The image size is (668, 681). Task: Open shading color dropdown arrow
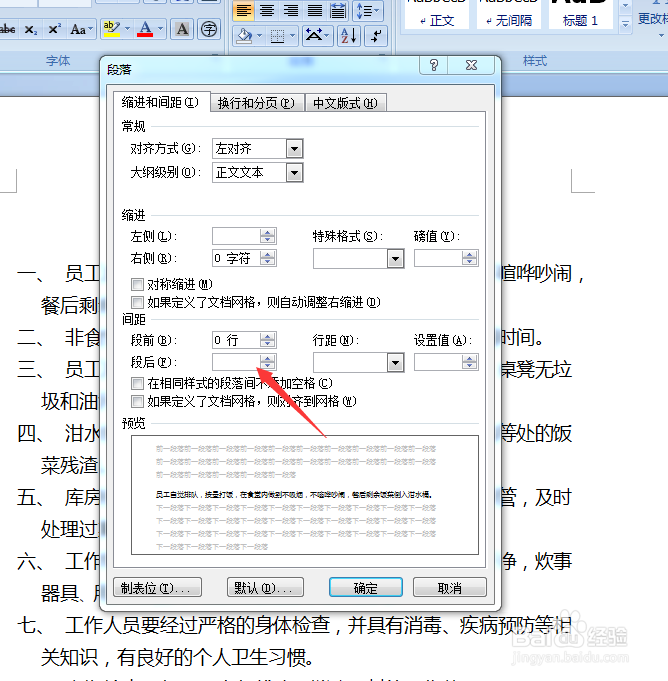[x=259, y=36]
